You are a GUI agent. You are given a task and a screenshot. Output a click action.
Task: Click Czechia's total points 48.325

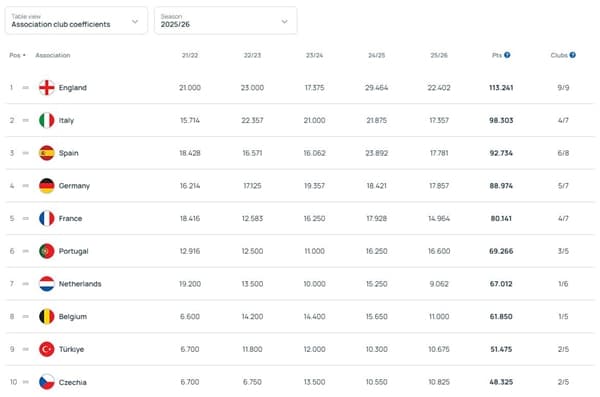501,382
